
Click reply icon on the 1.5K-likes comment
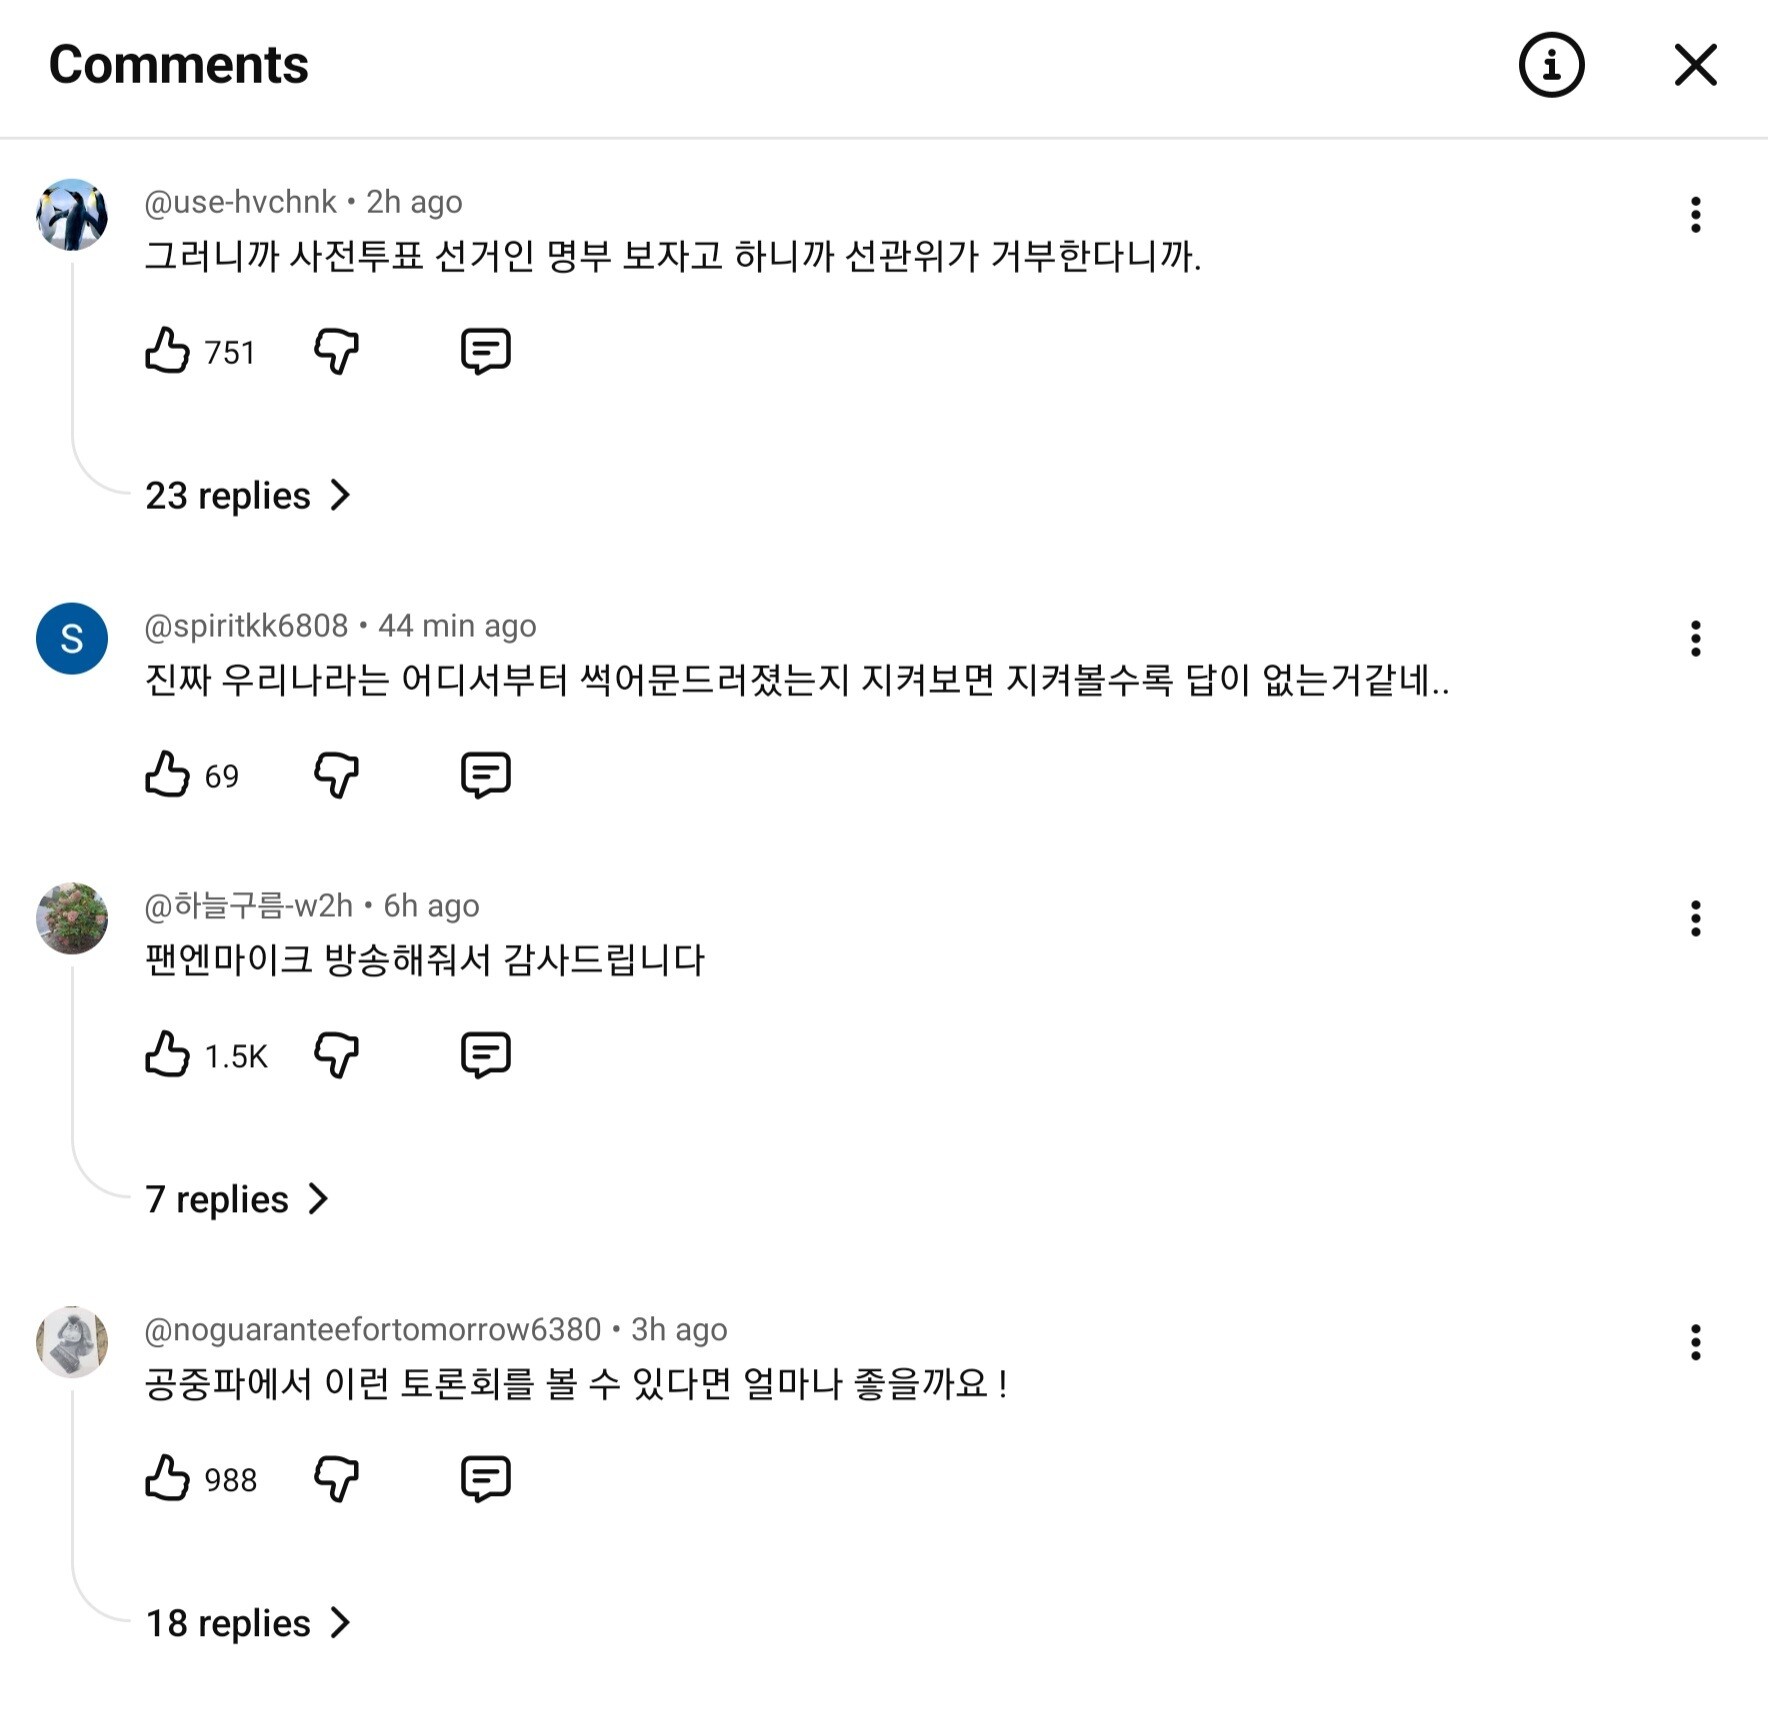[x=486, y=1055]
